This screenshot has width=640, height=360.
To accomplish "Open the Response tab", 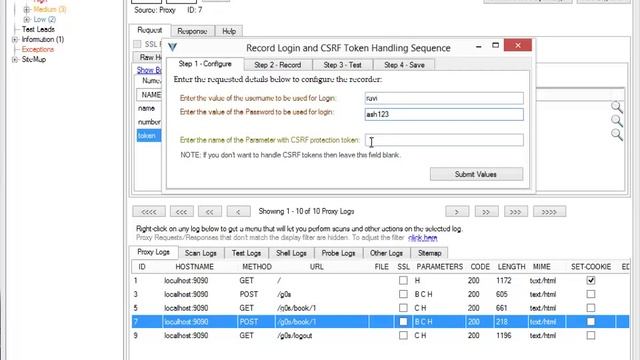I will 192,31.
